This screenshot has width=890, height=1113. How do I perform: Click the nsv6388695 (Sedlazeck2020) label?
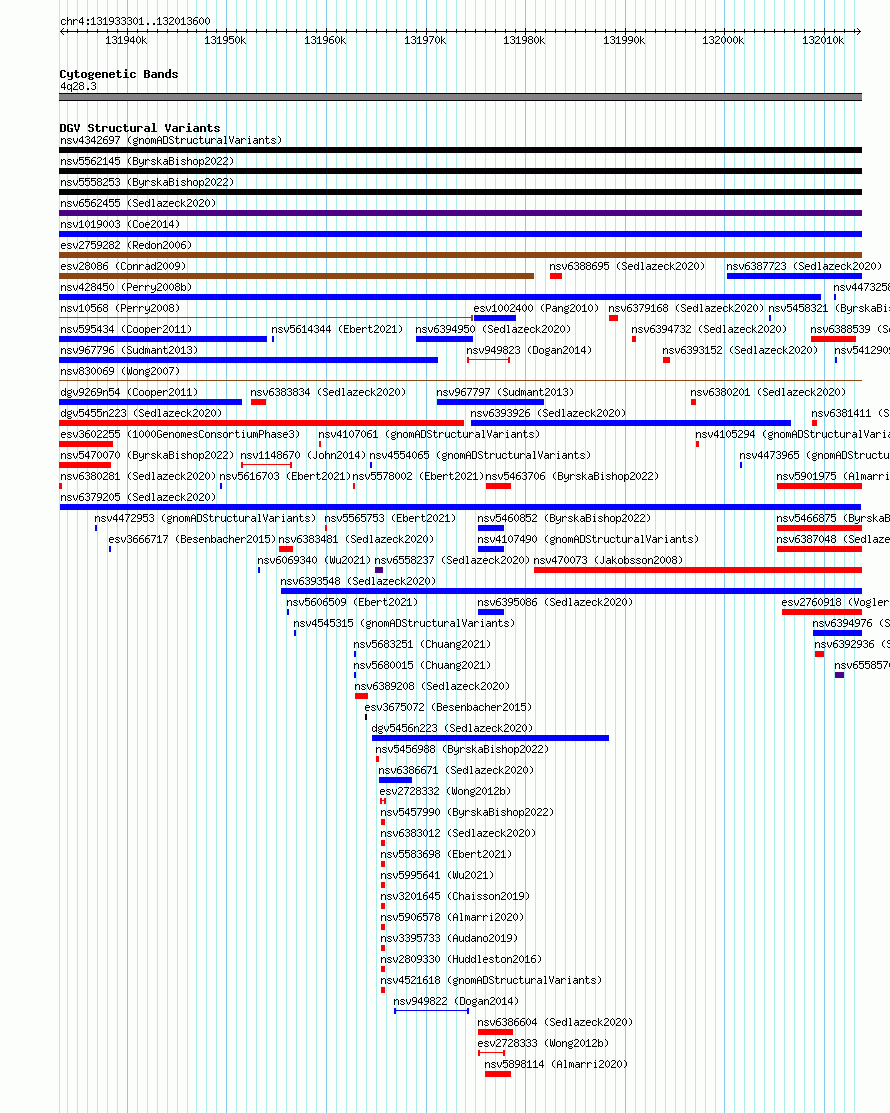click(627, 266)
